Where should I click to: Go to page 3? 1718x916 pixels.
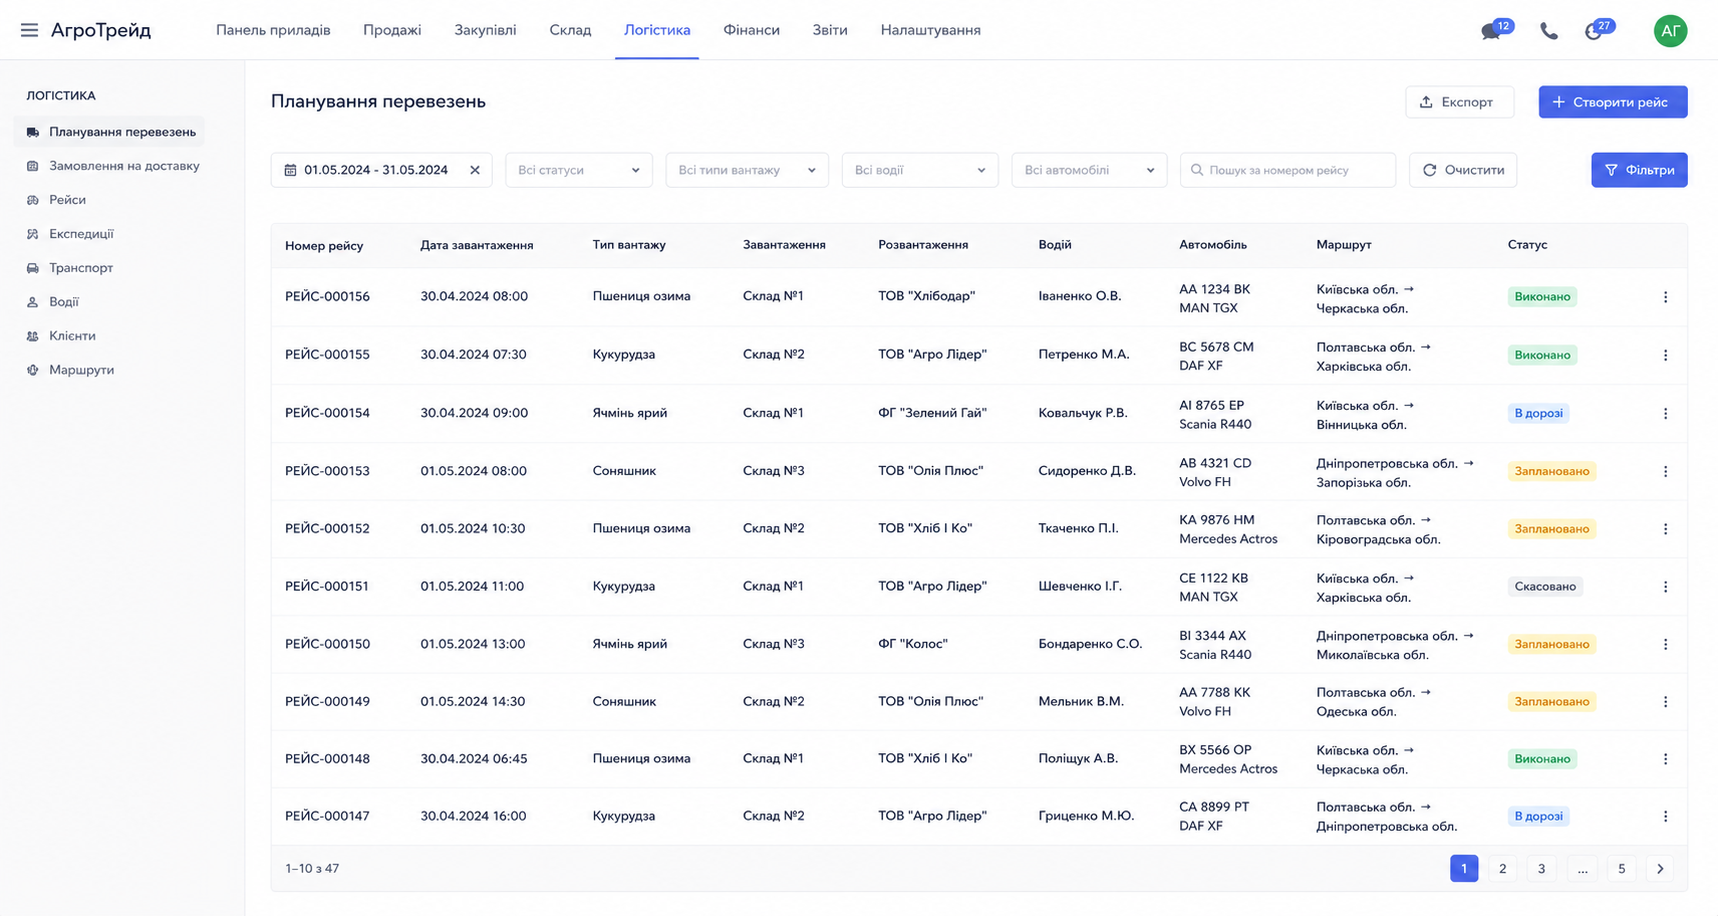pos(1541,869)
